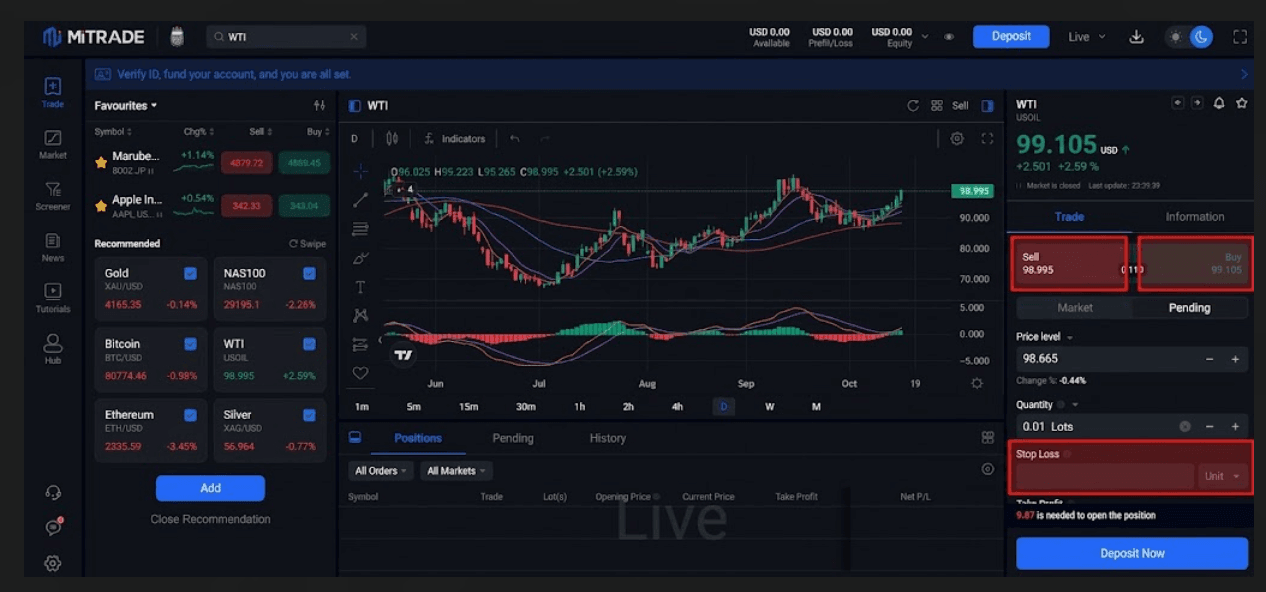Switch to the Information tab
This screenshot has width=1266, height=592.
(x=1194, y=217)
